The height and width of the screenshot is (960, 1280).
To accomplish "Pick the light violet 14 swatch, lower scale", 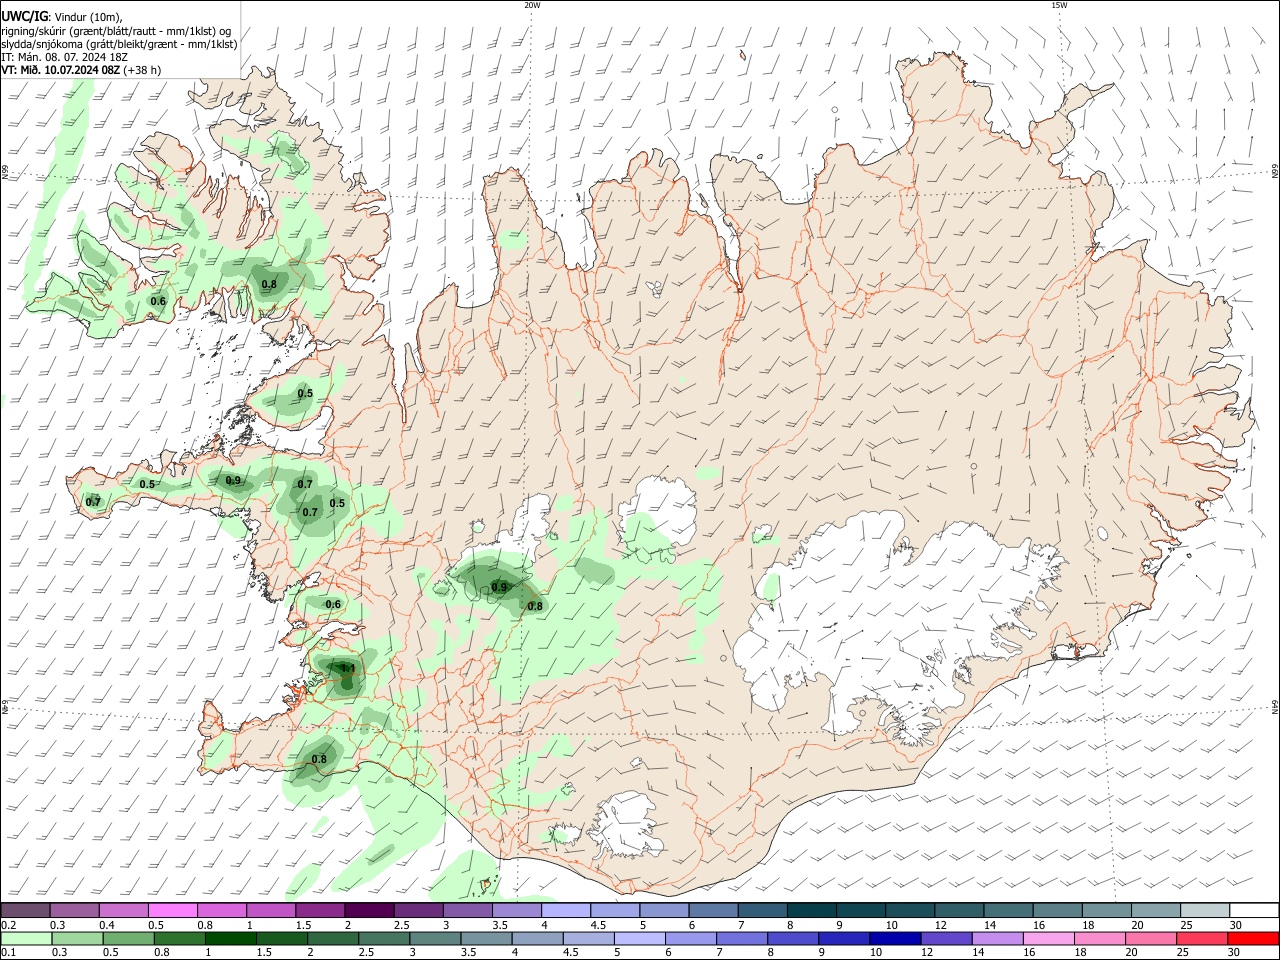I will [998, 939].
